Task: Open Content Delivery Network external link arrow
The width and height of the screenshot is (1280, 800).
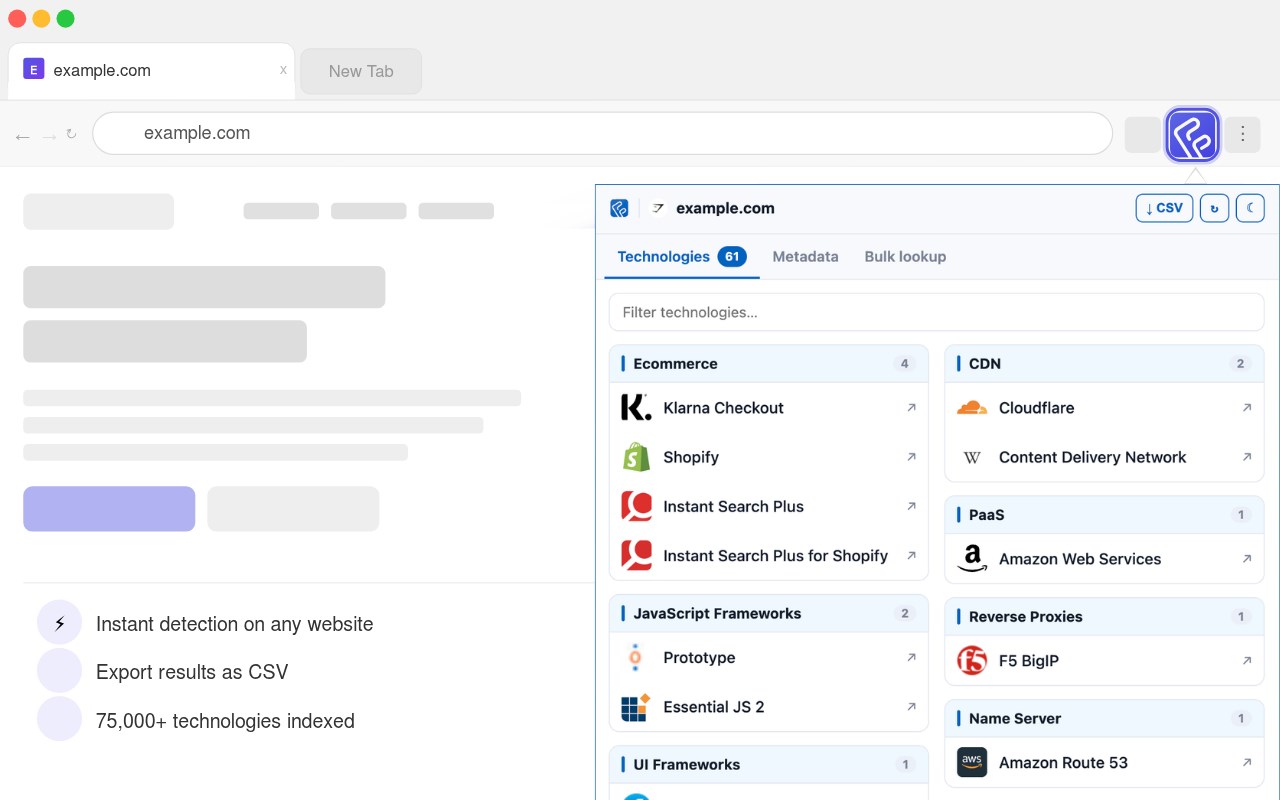Action: tap(1247, 457)
